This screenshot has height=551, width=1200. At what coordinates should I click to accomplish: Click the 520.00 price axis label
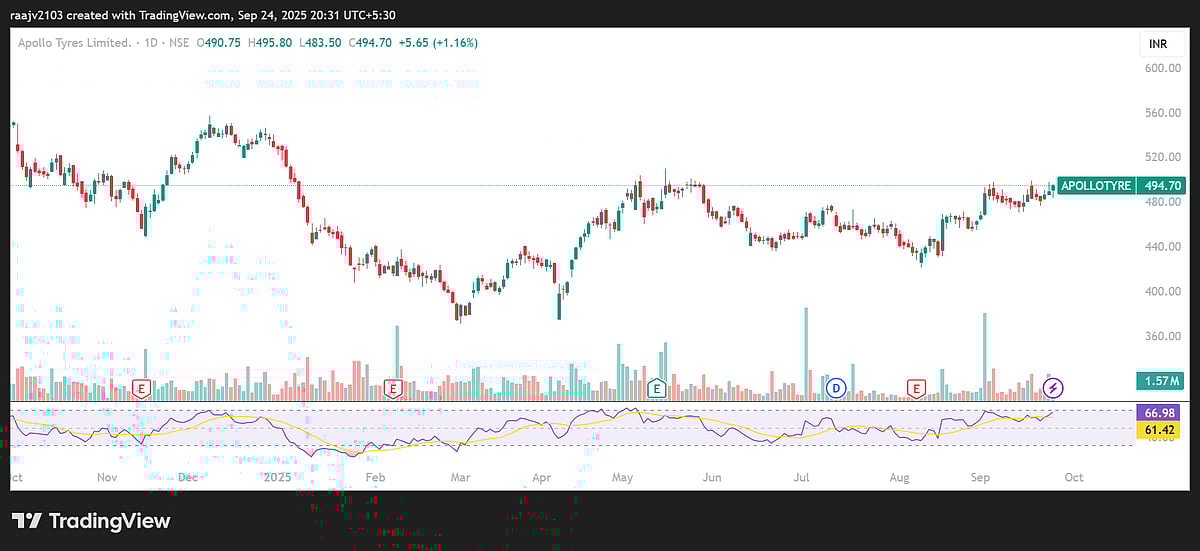(1164, 157)
